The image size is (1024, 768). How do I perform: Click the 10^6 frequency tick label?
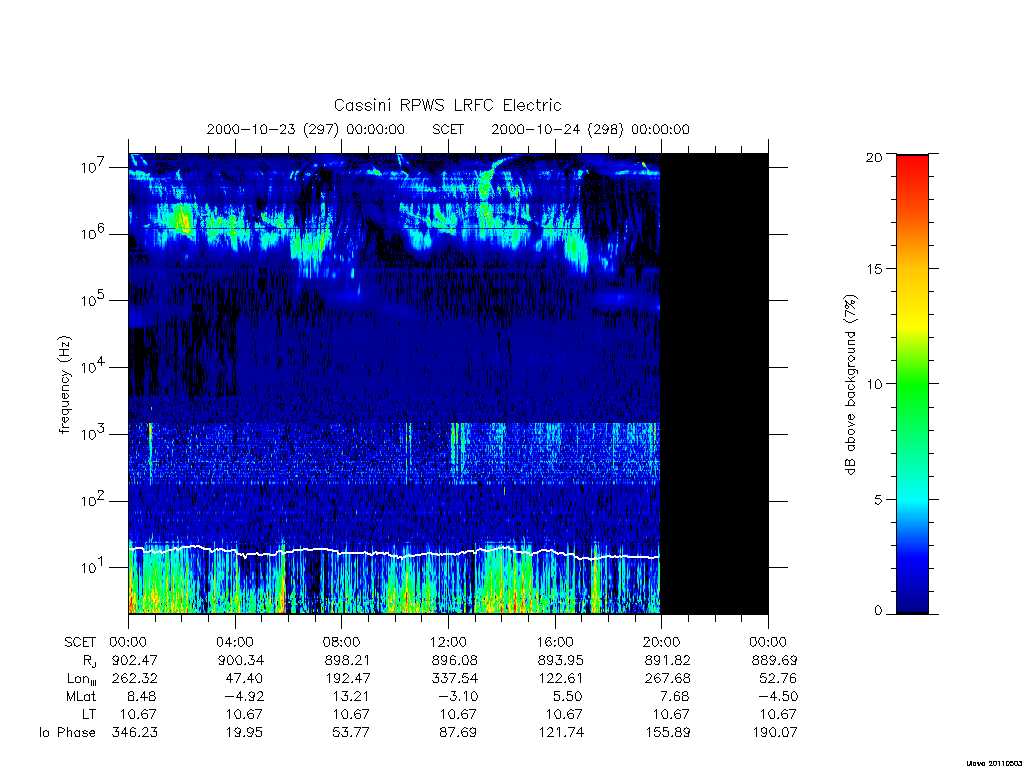[x=95, y=234]
